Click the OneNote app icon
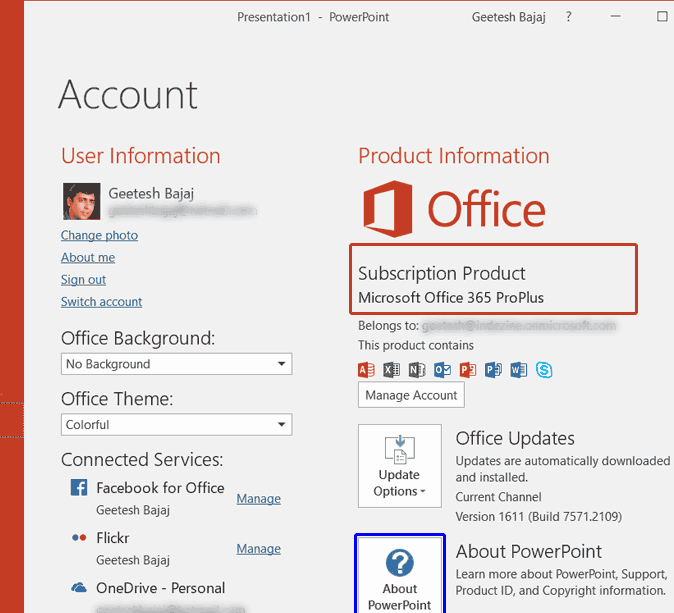The image size is (674, 613). click(x=417, y=370)
